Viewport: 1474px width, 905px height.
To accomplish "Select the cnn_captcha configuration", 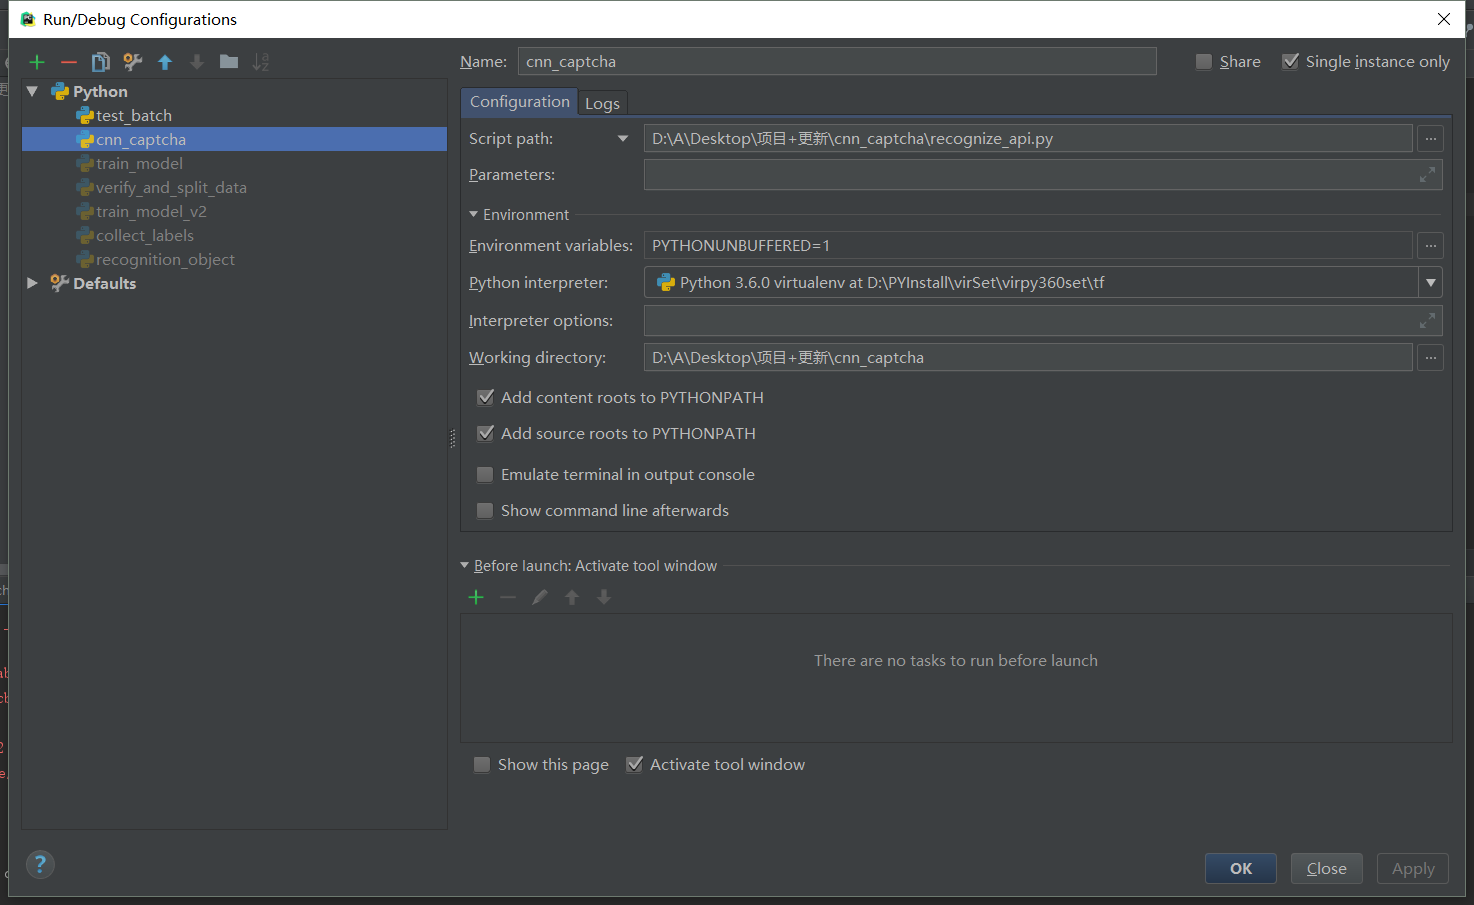I will pyautogui.click(x=234, y=140).
